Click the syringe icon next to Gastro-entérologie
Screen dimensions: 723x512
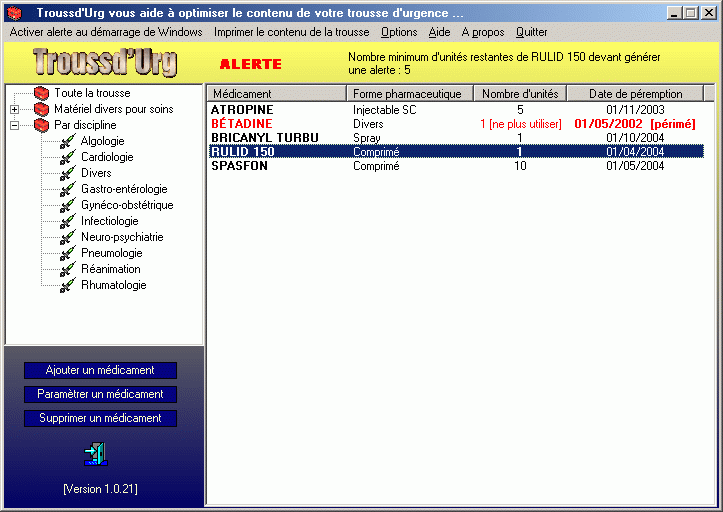tap(68, 189)
